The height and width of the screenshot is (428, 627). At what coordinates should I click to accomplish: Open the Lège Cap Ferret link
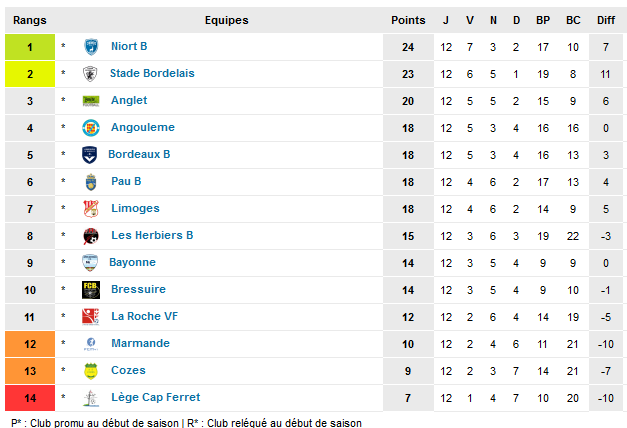[156, 397]
